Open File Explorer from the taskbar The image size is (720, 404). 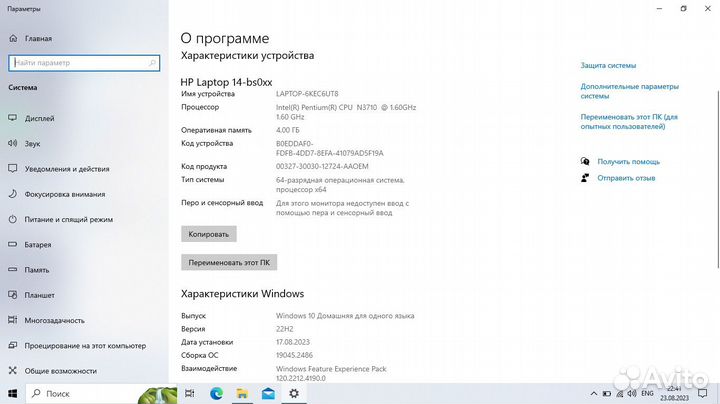[x=242, y=393]
